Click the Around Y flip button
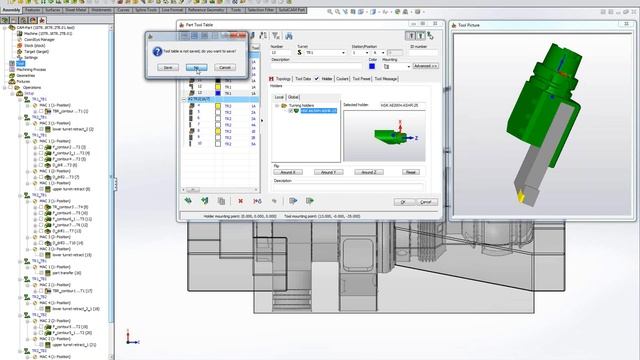 click(329, 172)
